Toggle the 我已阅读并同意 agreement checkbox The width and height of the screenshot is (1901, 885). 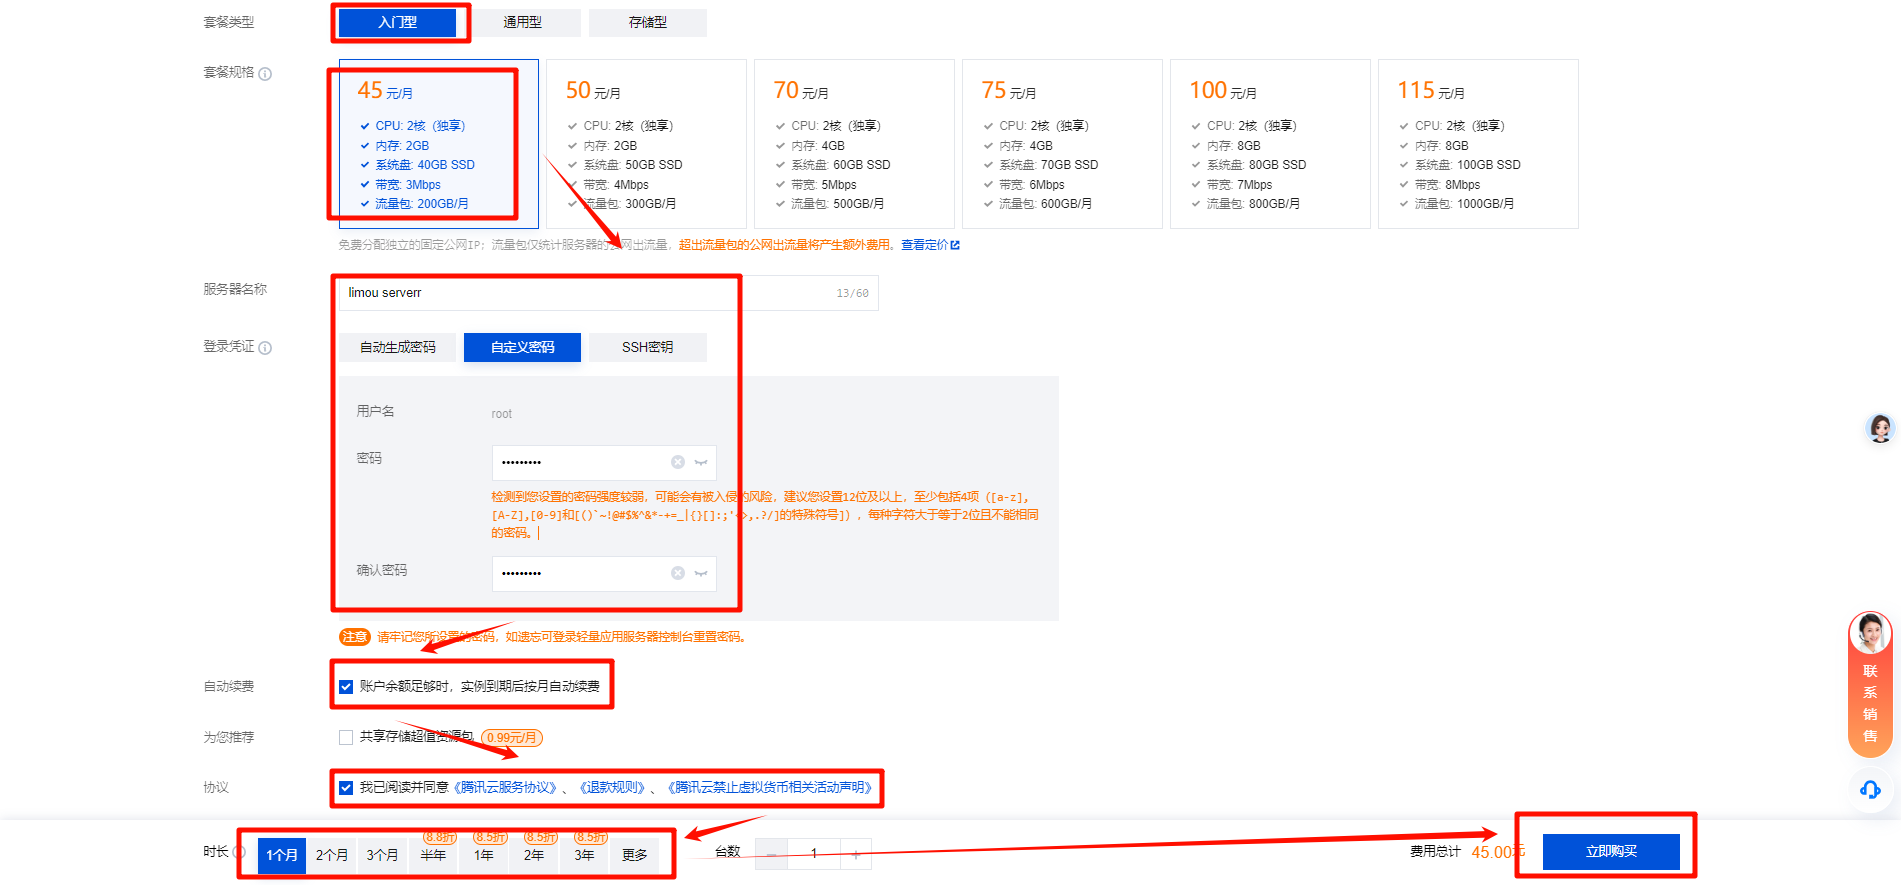click(346, 788)
